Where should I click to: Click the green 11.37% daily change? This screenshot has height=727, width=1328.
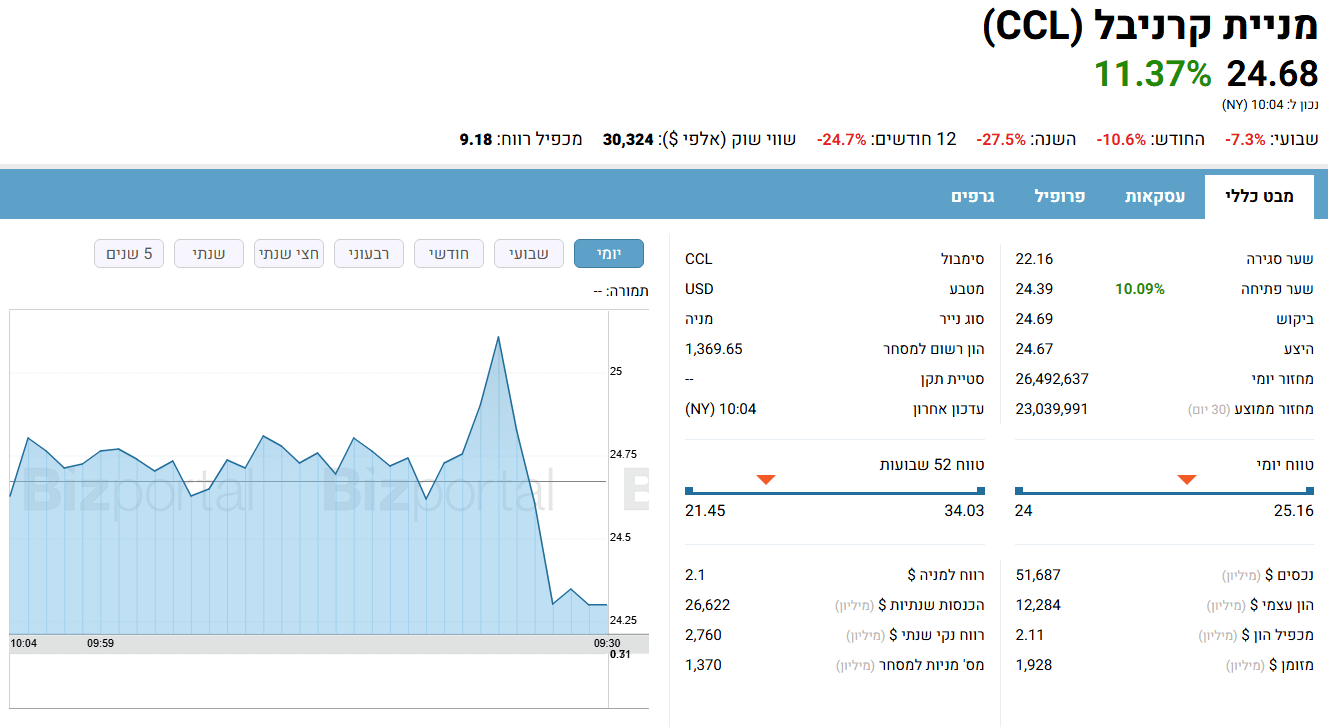click(1152, 74)
